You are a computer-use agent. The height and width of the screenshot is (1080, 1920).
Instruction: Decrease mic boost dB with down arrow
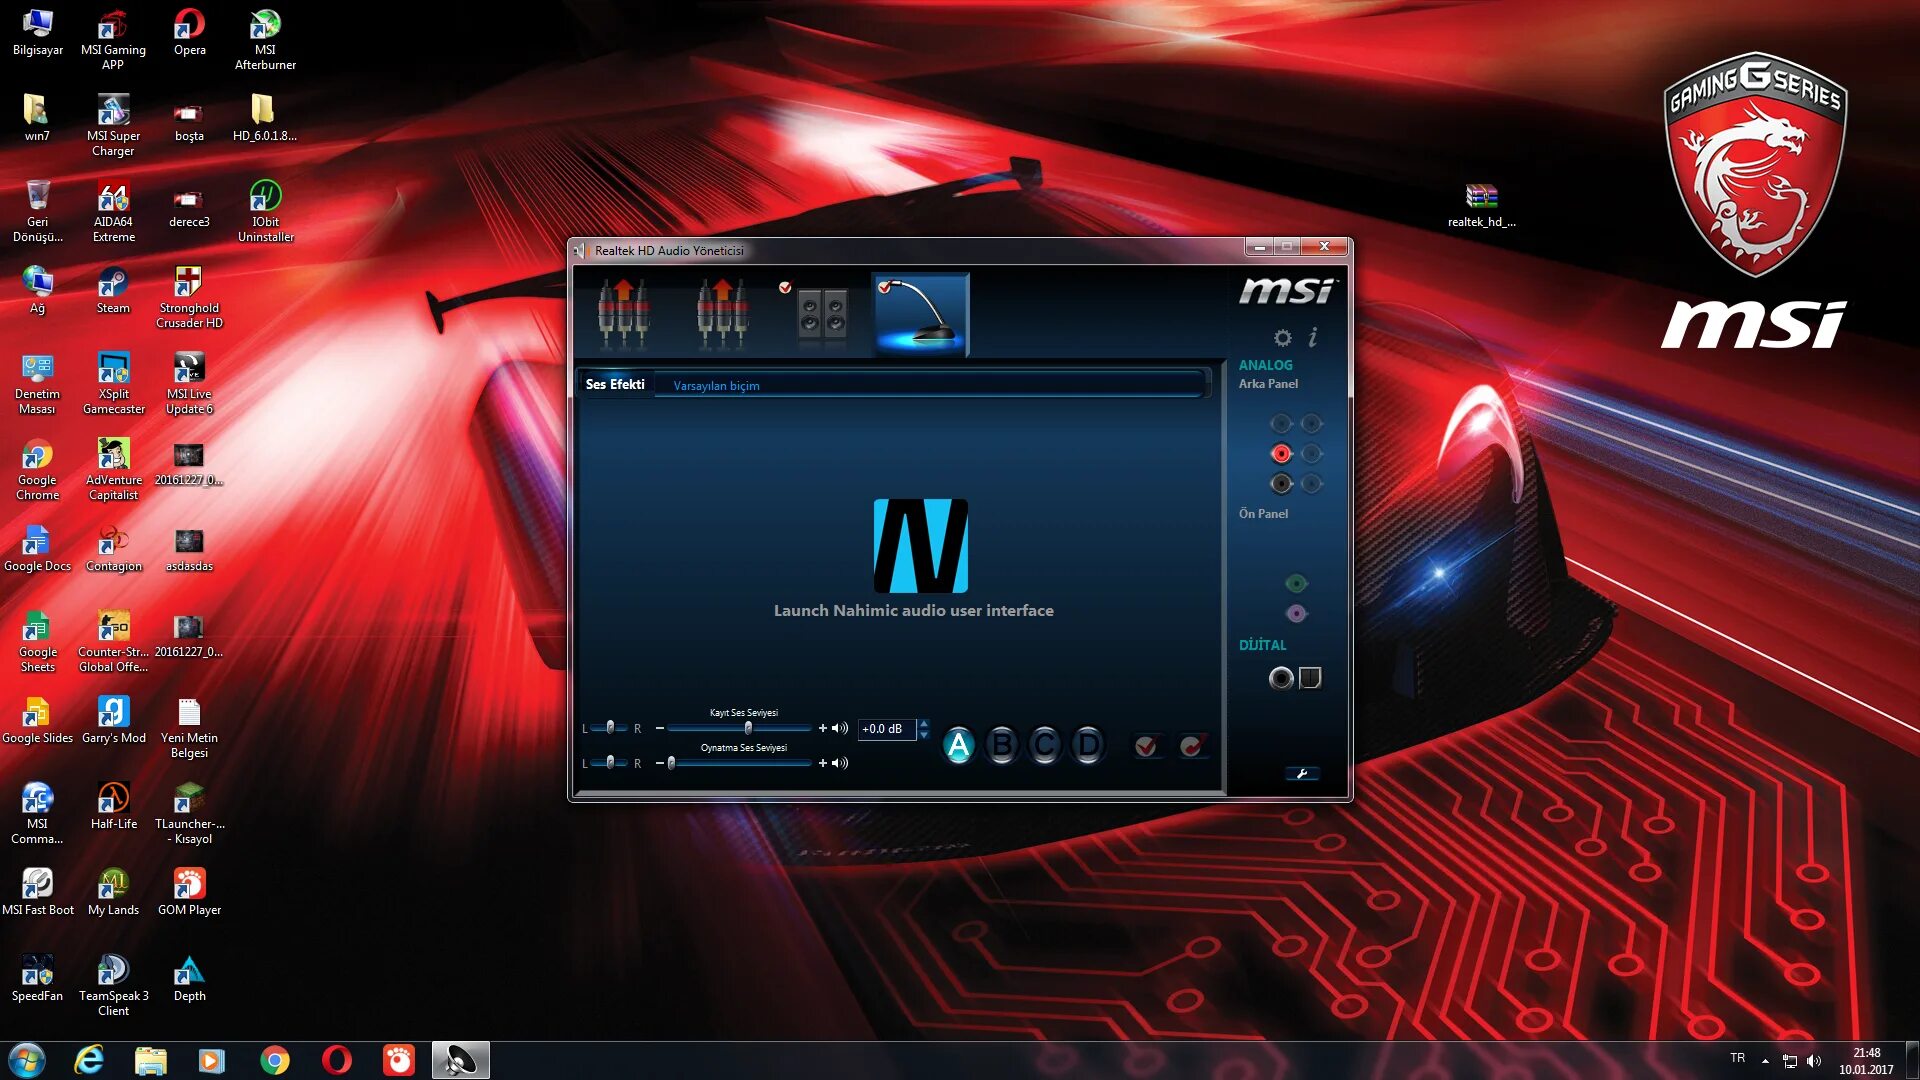(x=924, y=734)
